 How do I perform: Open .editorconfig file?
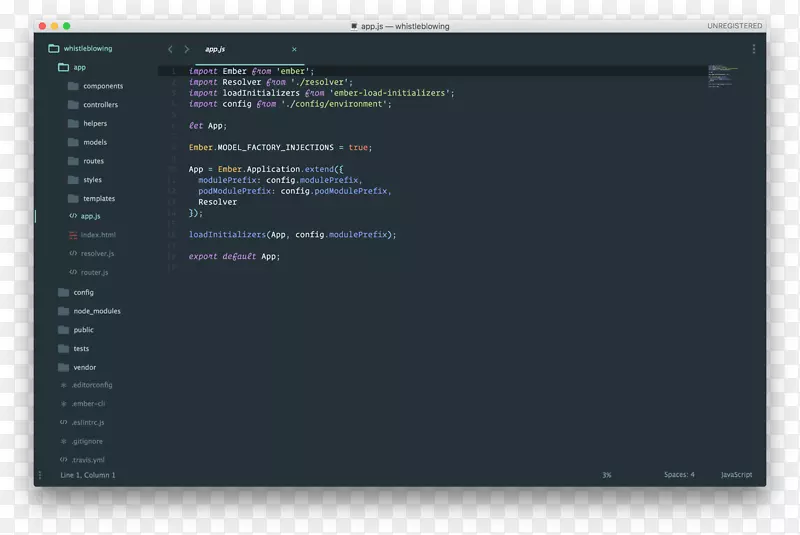[x=86, y=385]
